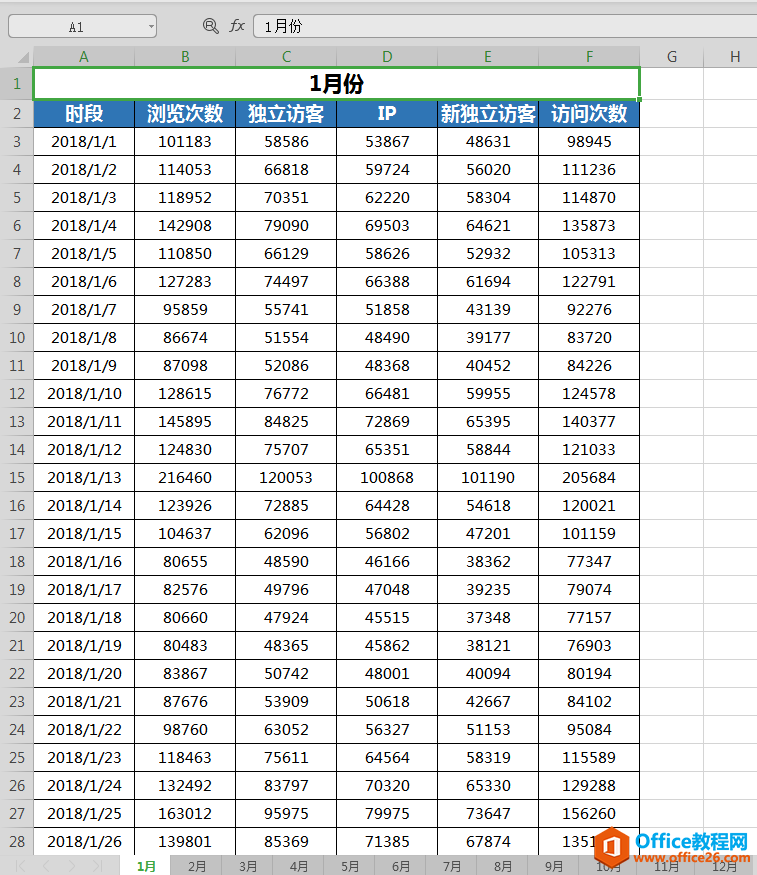Select cell with value 114053
The image size is (757, 875).
pyautogui.click(x=185, y=170)
